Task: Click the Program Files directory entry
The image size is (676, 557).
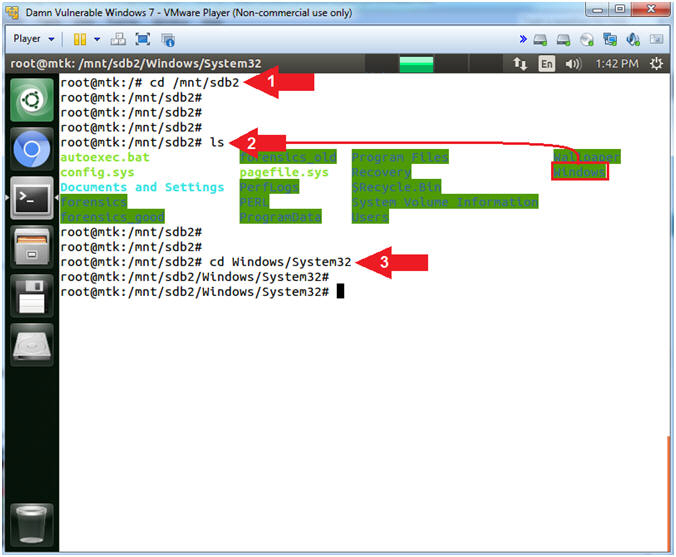Action: (400, 157)
